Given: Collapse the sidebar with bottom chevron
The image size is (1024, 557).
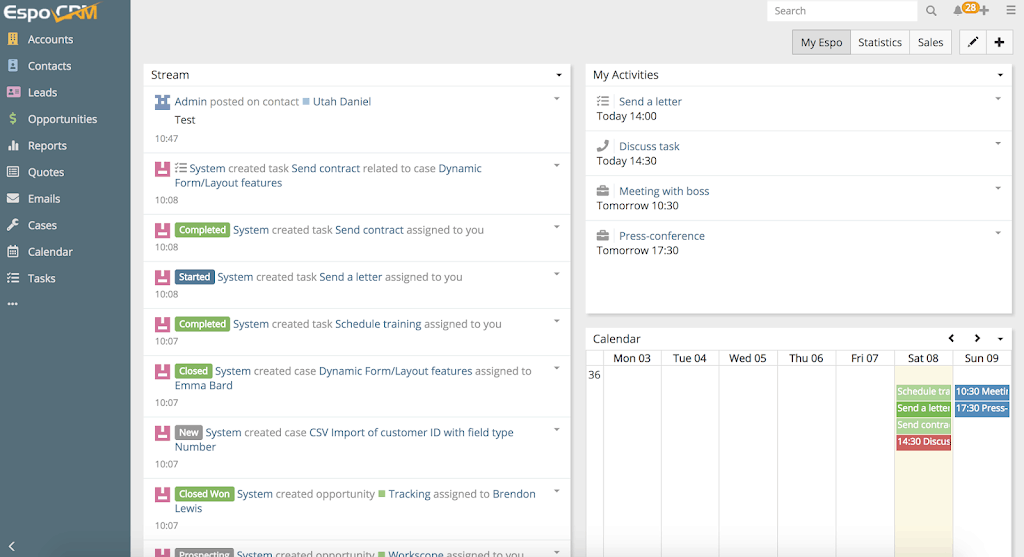Looking at the screenshot, I should [x=12, y=546].
